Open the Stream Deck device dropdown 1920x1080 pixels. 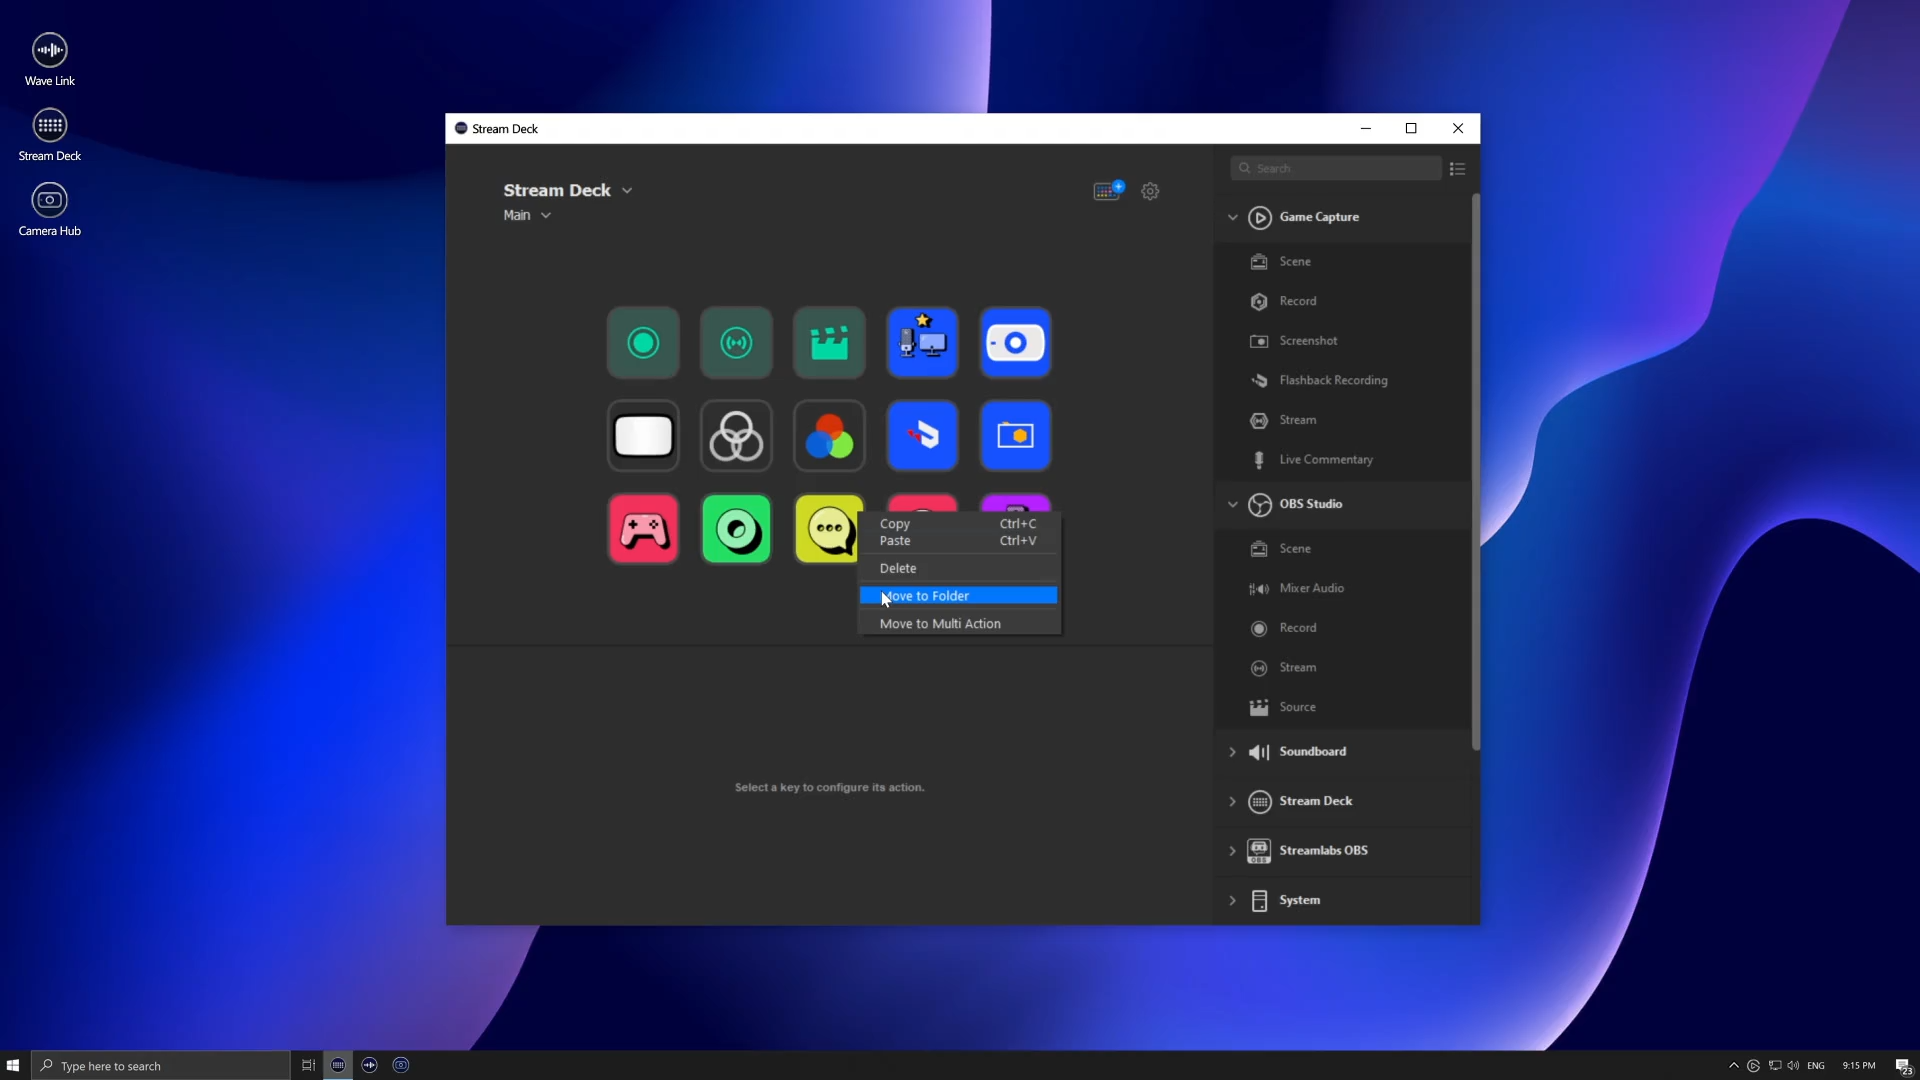pyautogui.click(x=568, y=190)
